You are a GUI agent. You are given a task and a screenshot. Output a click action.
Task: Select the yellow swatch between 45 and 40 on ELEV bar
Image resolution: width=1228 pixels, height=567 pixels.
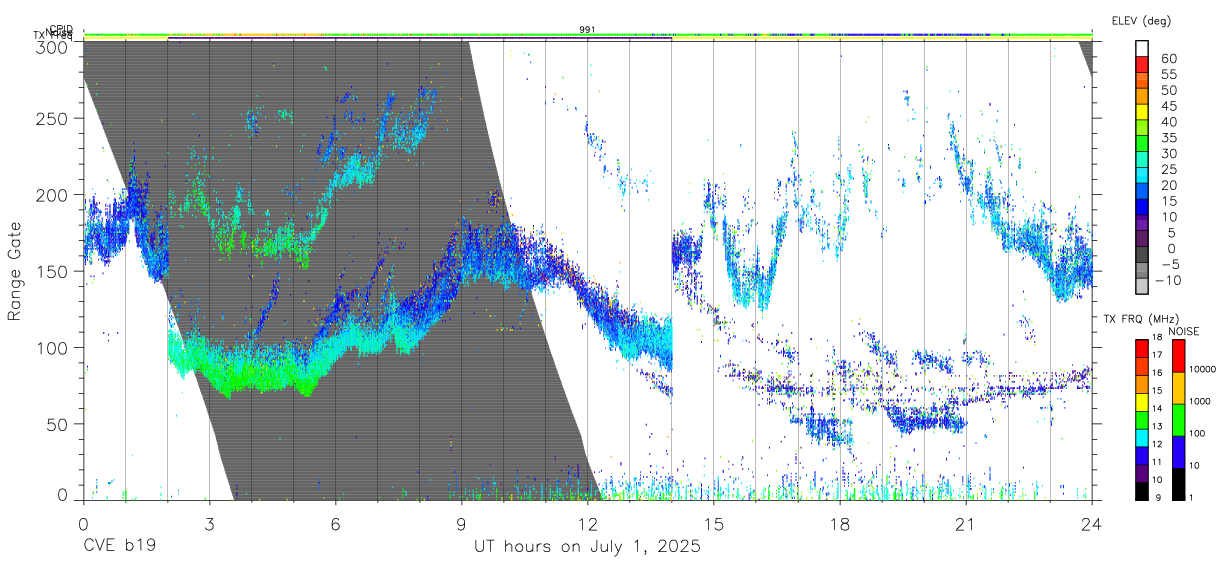1142,112
